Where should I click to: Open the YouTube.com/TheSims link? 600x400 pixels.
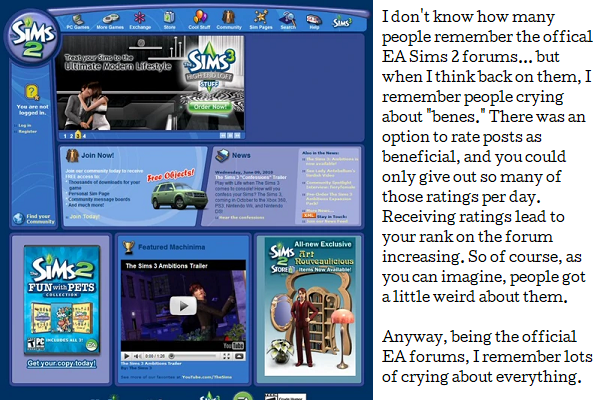207,377
